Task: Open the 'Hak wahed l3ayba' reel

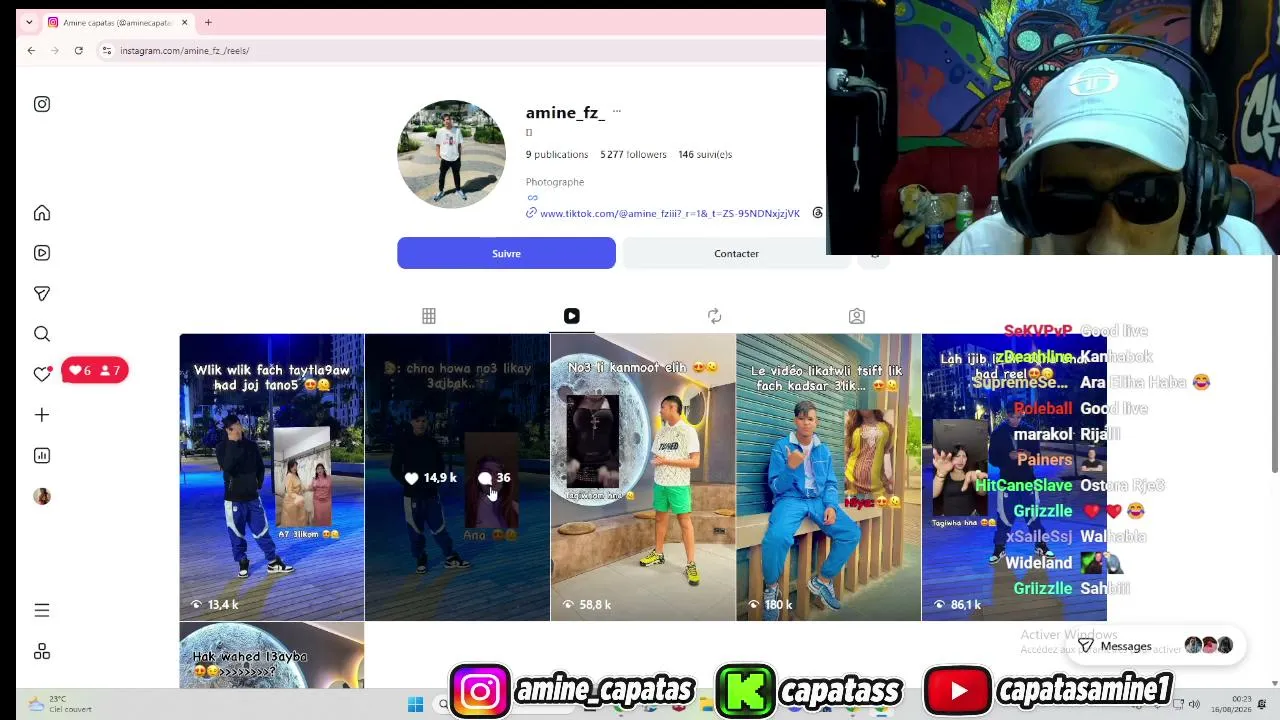Action: pyautogui.click(x=272, y=656)
